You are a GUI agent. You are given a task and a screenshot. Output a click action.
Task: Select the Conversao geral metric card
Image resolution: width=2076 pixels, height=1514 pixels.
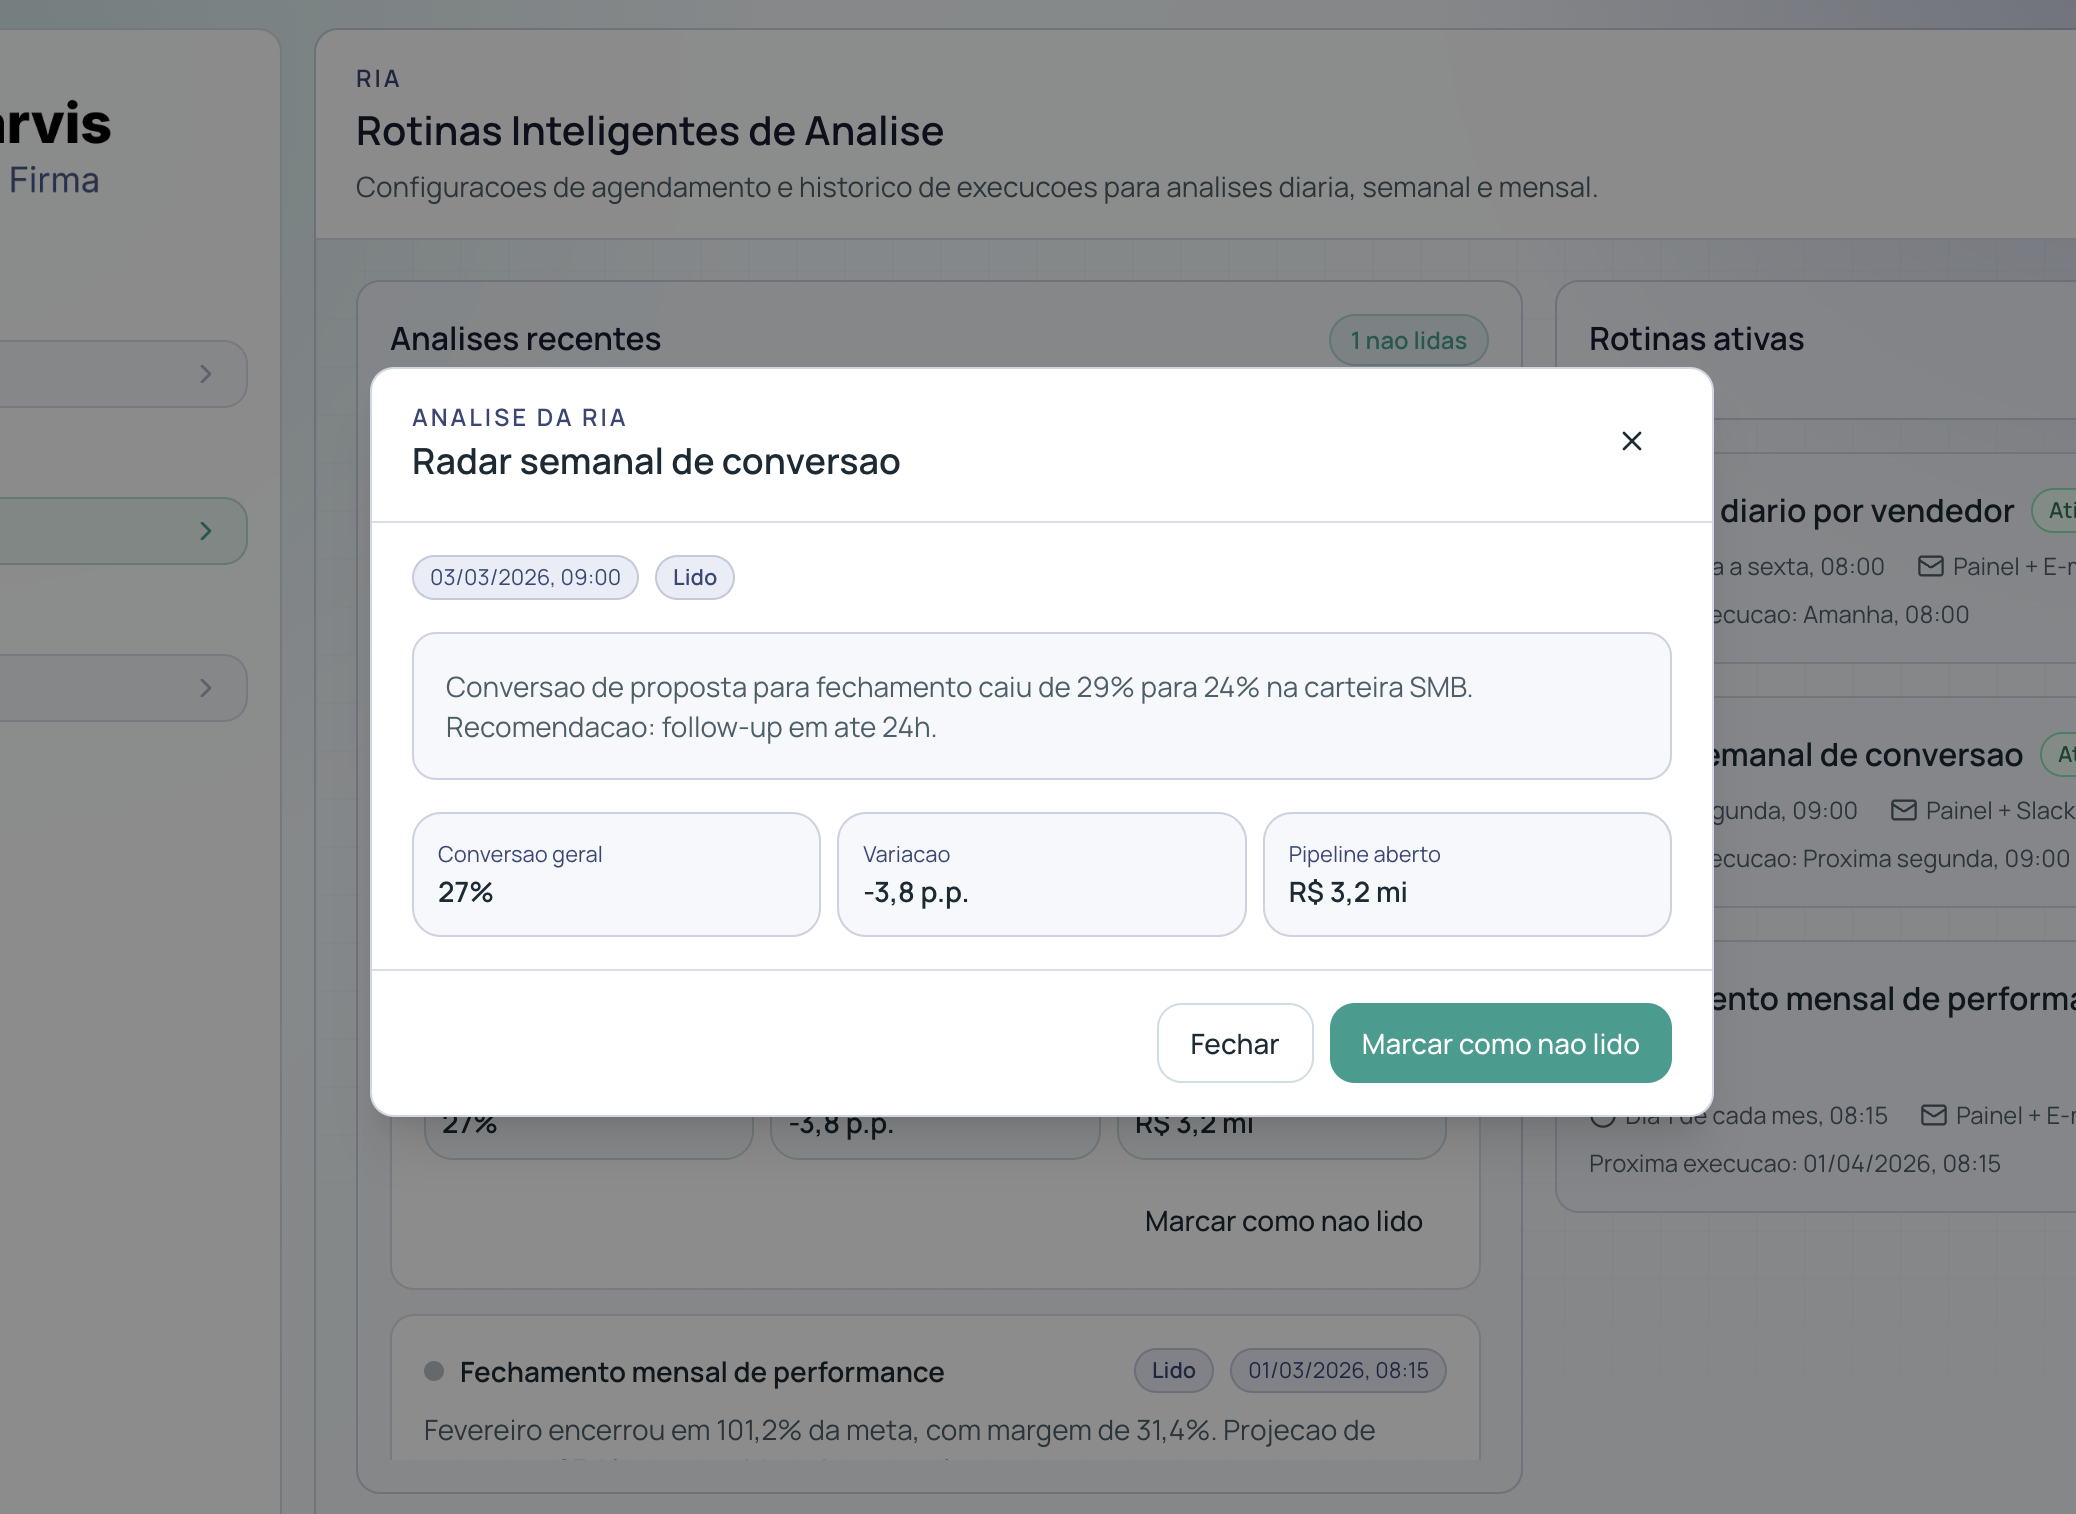pos(616,874)
